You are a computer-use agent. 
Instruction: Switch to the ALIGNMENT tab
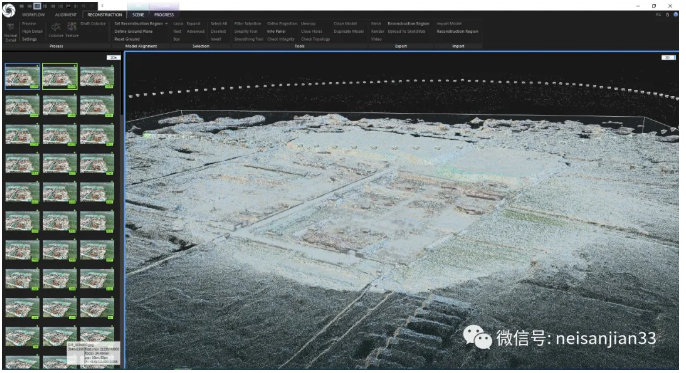tap(66, 15)
